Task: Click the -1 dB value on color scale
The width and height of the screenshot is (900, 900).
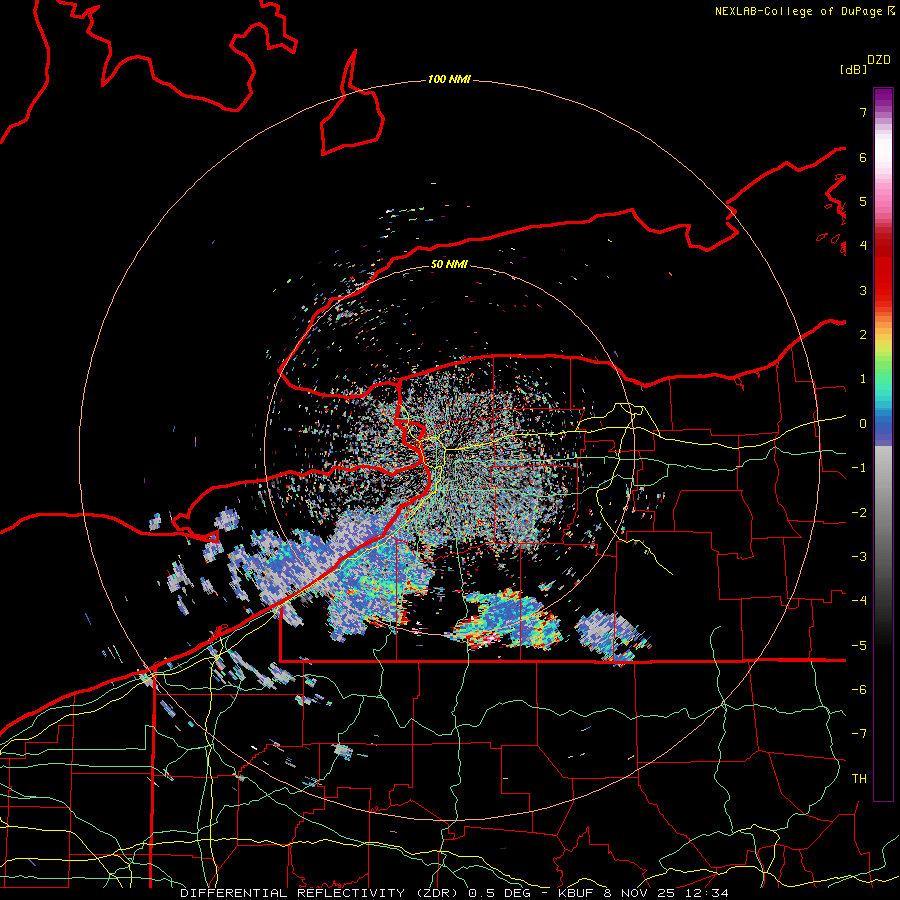Action: [x=859, y=468]
